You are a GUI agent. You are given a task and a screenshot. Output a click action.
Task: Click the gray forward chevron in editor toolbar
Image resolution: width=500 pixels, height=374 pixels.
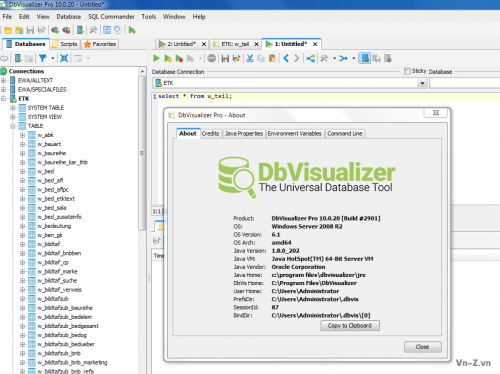[297, 58]
